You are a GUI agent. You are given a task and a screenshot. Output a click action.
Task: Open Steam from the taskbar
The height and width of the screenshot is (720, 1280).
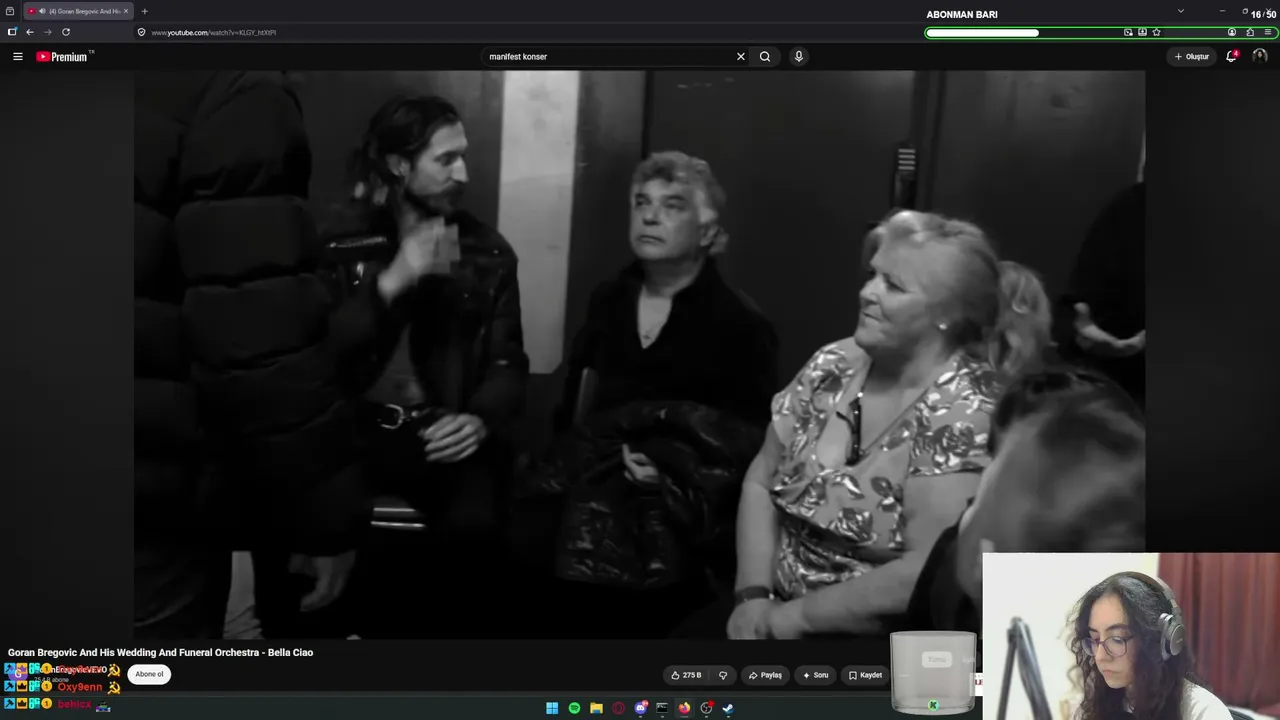click(728, 708)
